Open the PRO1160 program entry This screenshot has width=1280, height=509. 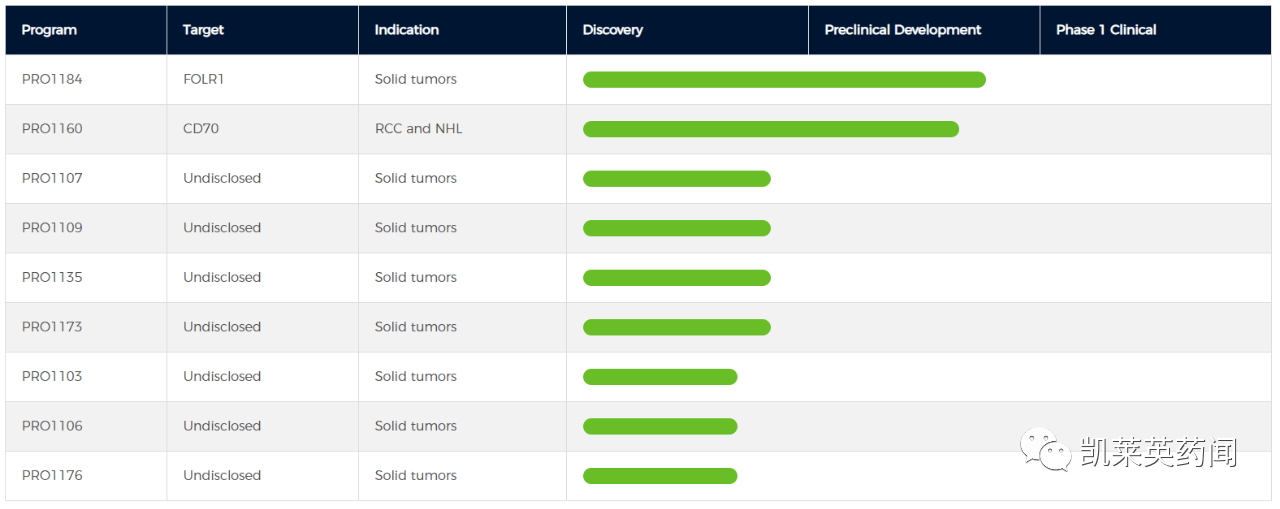pos(52,129)
